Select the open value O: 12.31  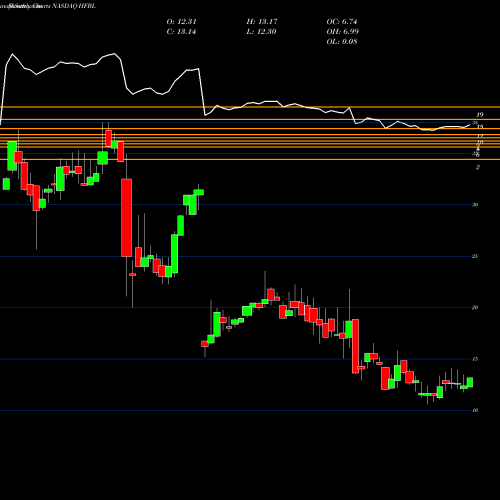[181, 22]
